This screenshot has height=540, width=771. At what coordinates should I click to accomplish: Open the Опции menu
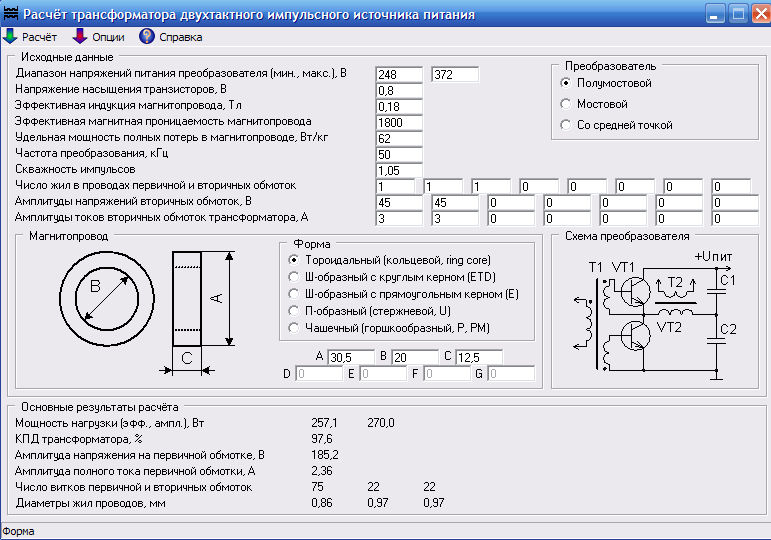pyautogui.click(x=108, y=37)
